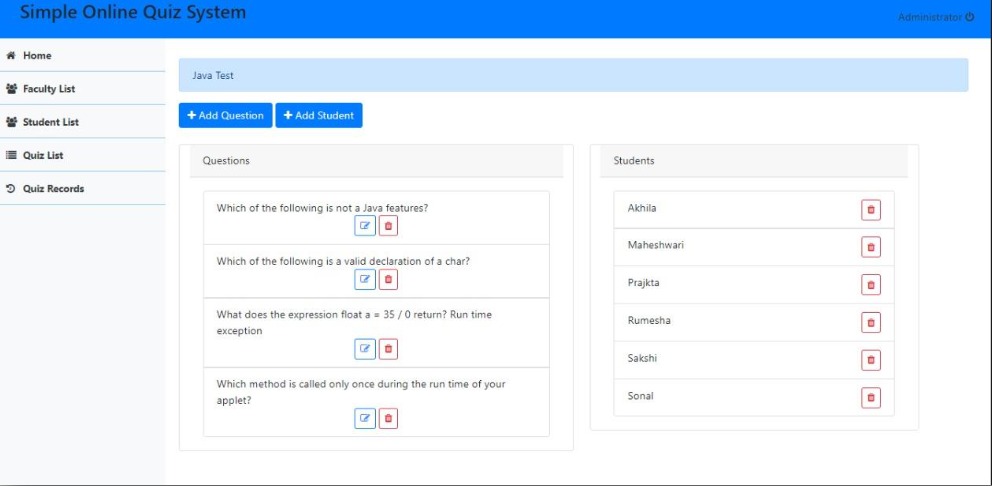Edit the float expression question
Image resolution: width=992 pixels, height=486 pixels.
(x=365, y=349)
